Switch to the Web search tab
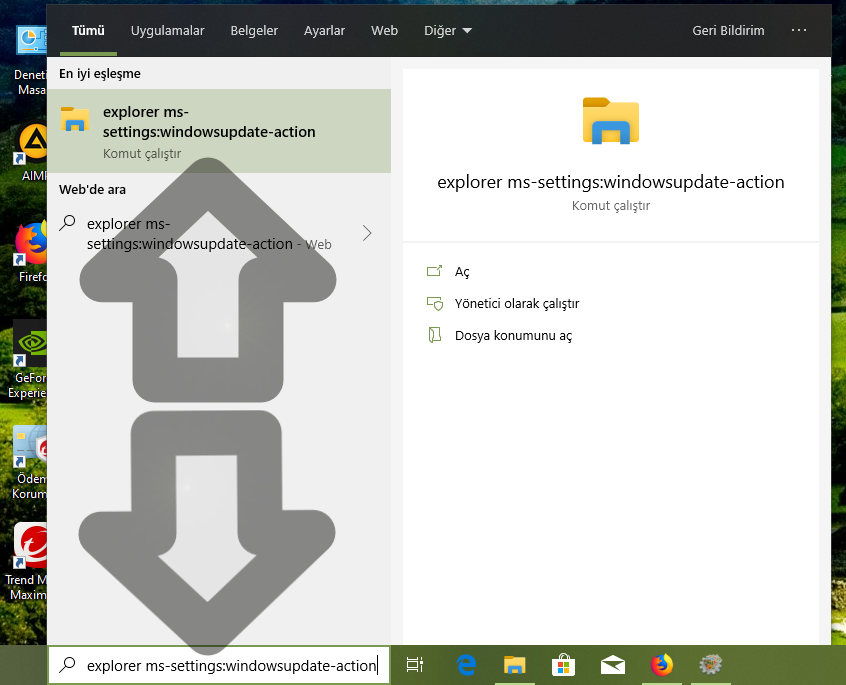Viewport: 846px width, 685px height. pyautogui.click(x=384, y=31)
